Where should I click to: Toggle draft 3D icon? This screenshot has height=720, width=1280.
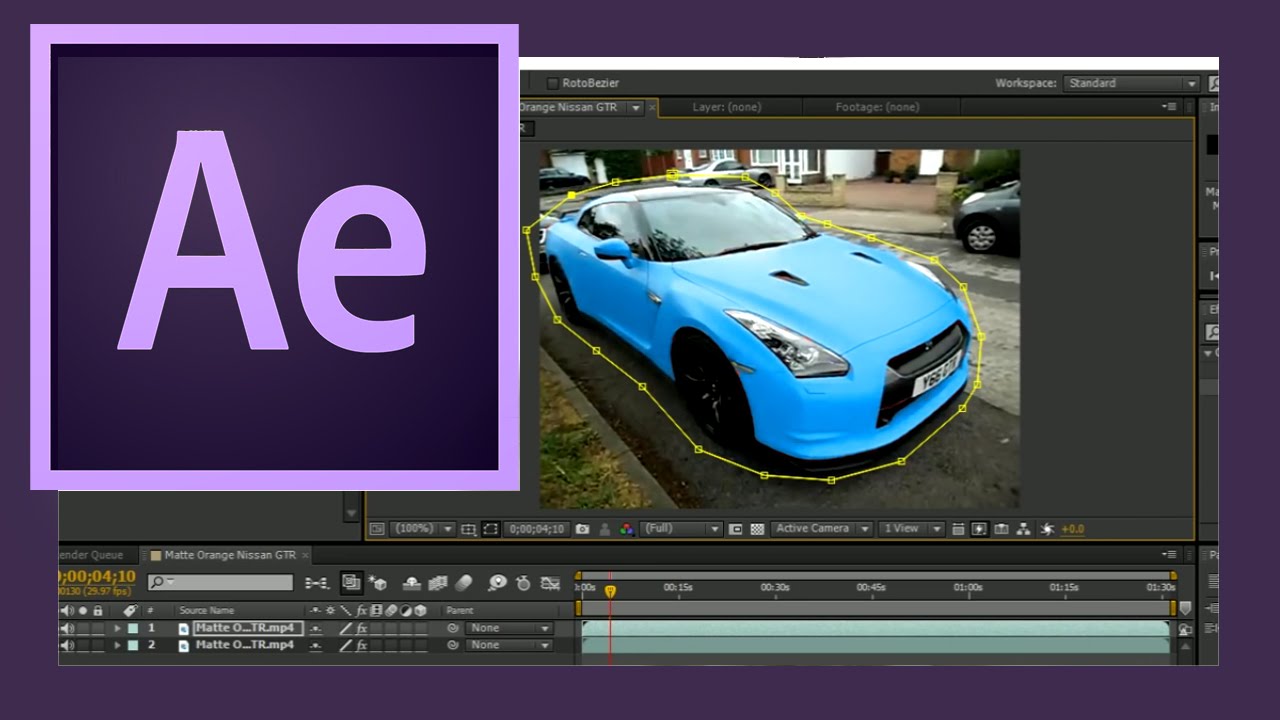click(x=378, y=582)
